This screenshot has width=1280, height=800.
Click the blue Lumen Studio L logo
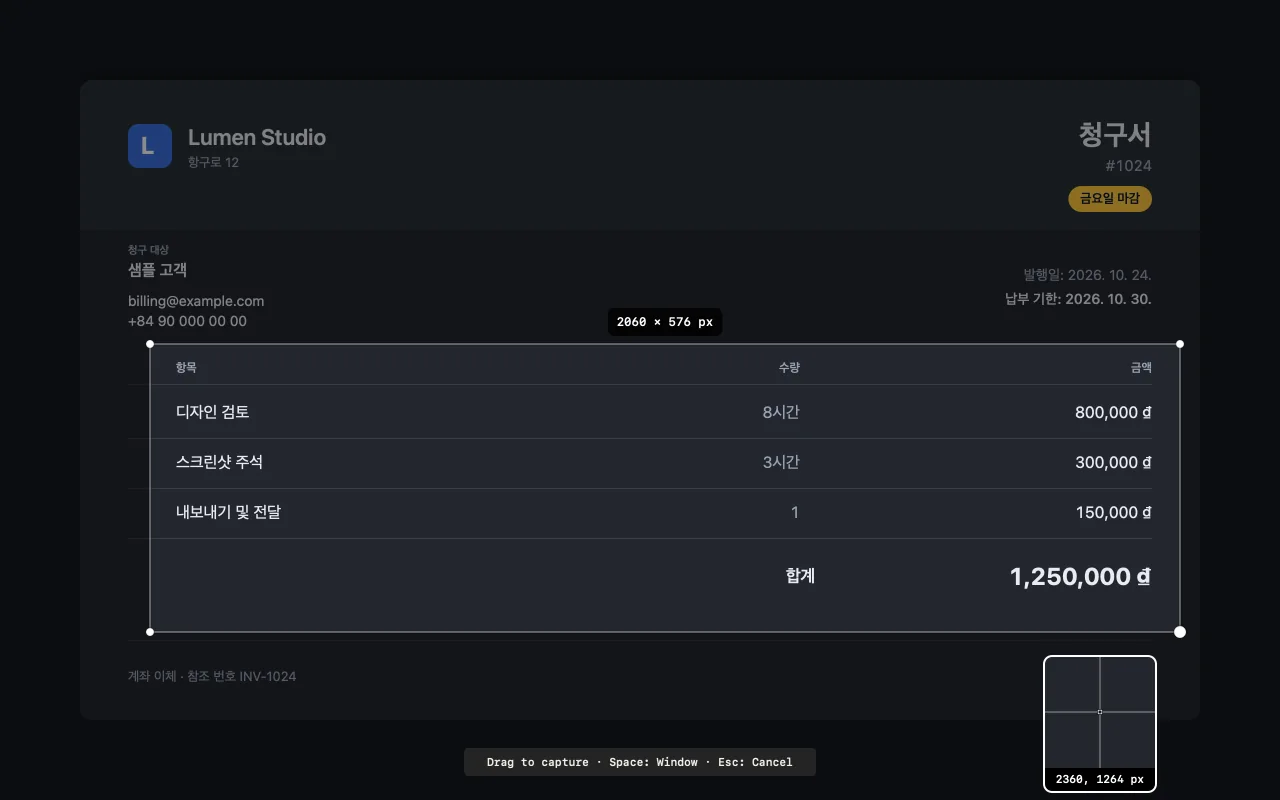click(150, 146)
